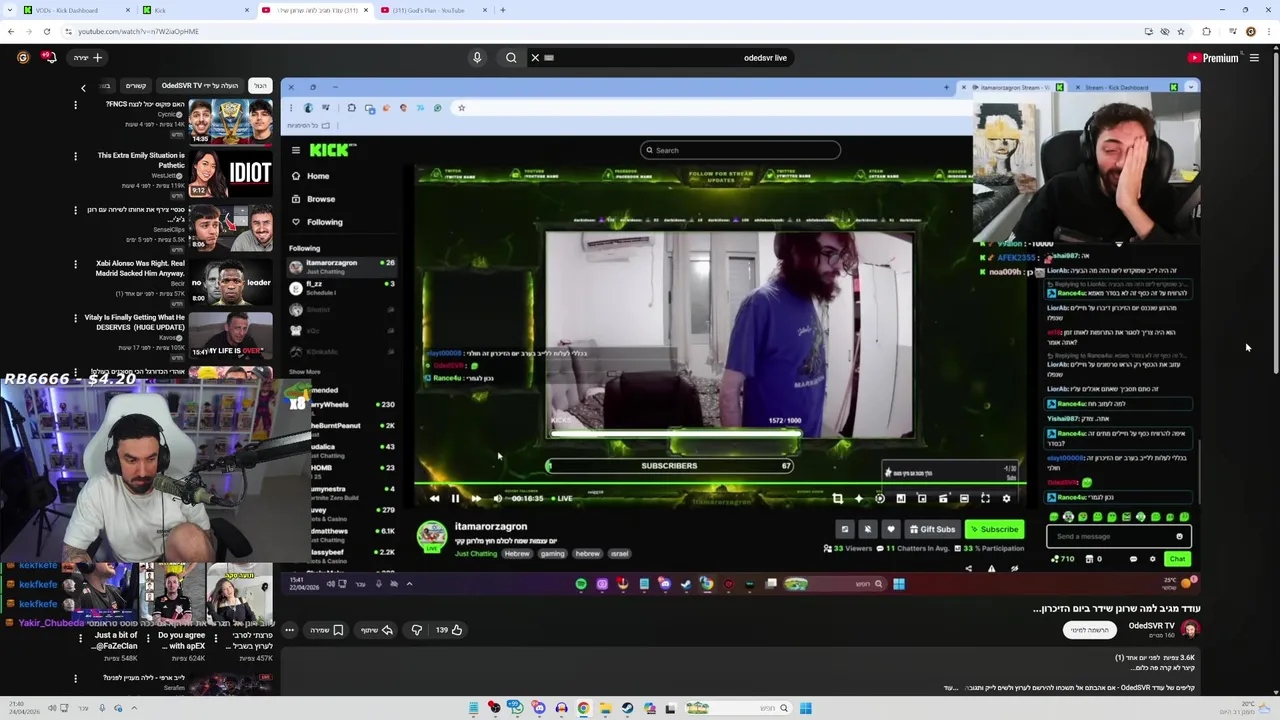Open options for 'Xabi Alonso Was Right' video
The image size is (1280, 720).
[75, 265]
